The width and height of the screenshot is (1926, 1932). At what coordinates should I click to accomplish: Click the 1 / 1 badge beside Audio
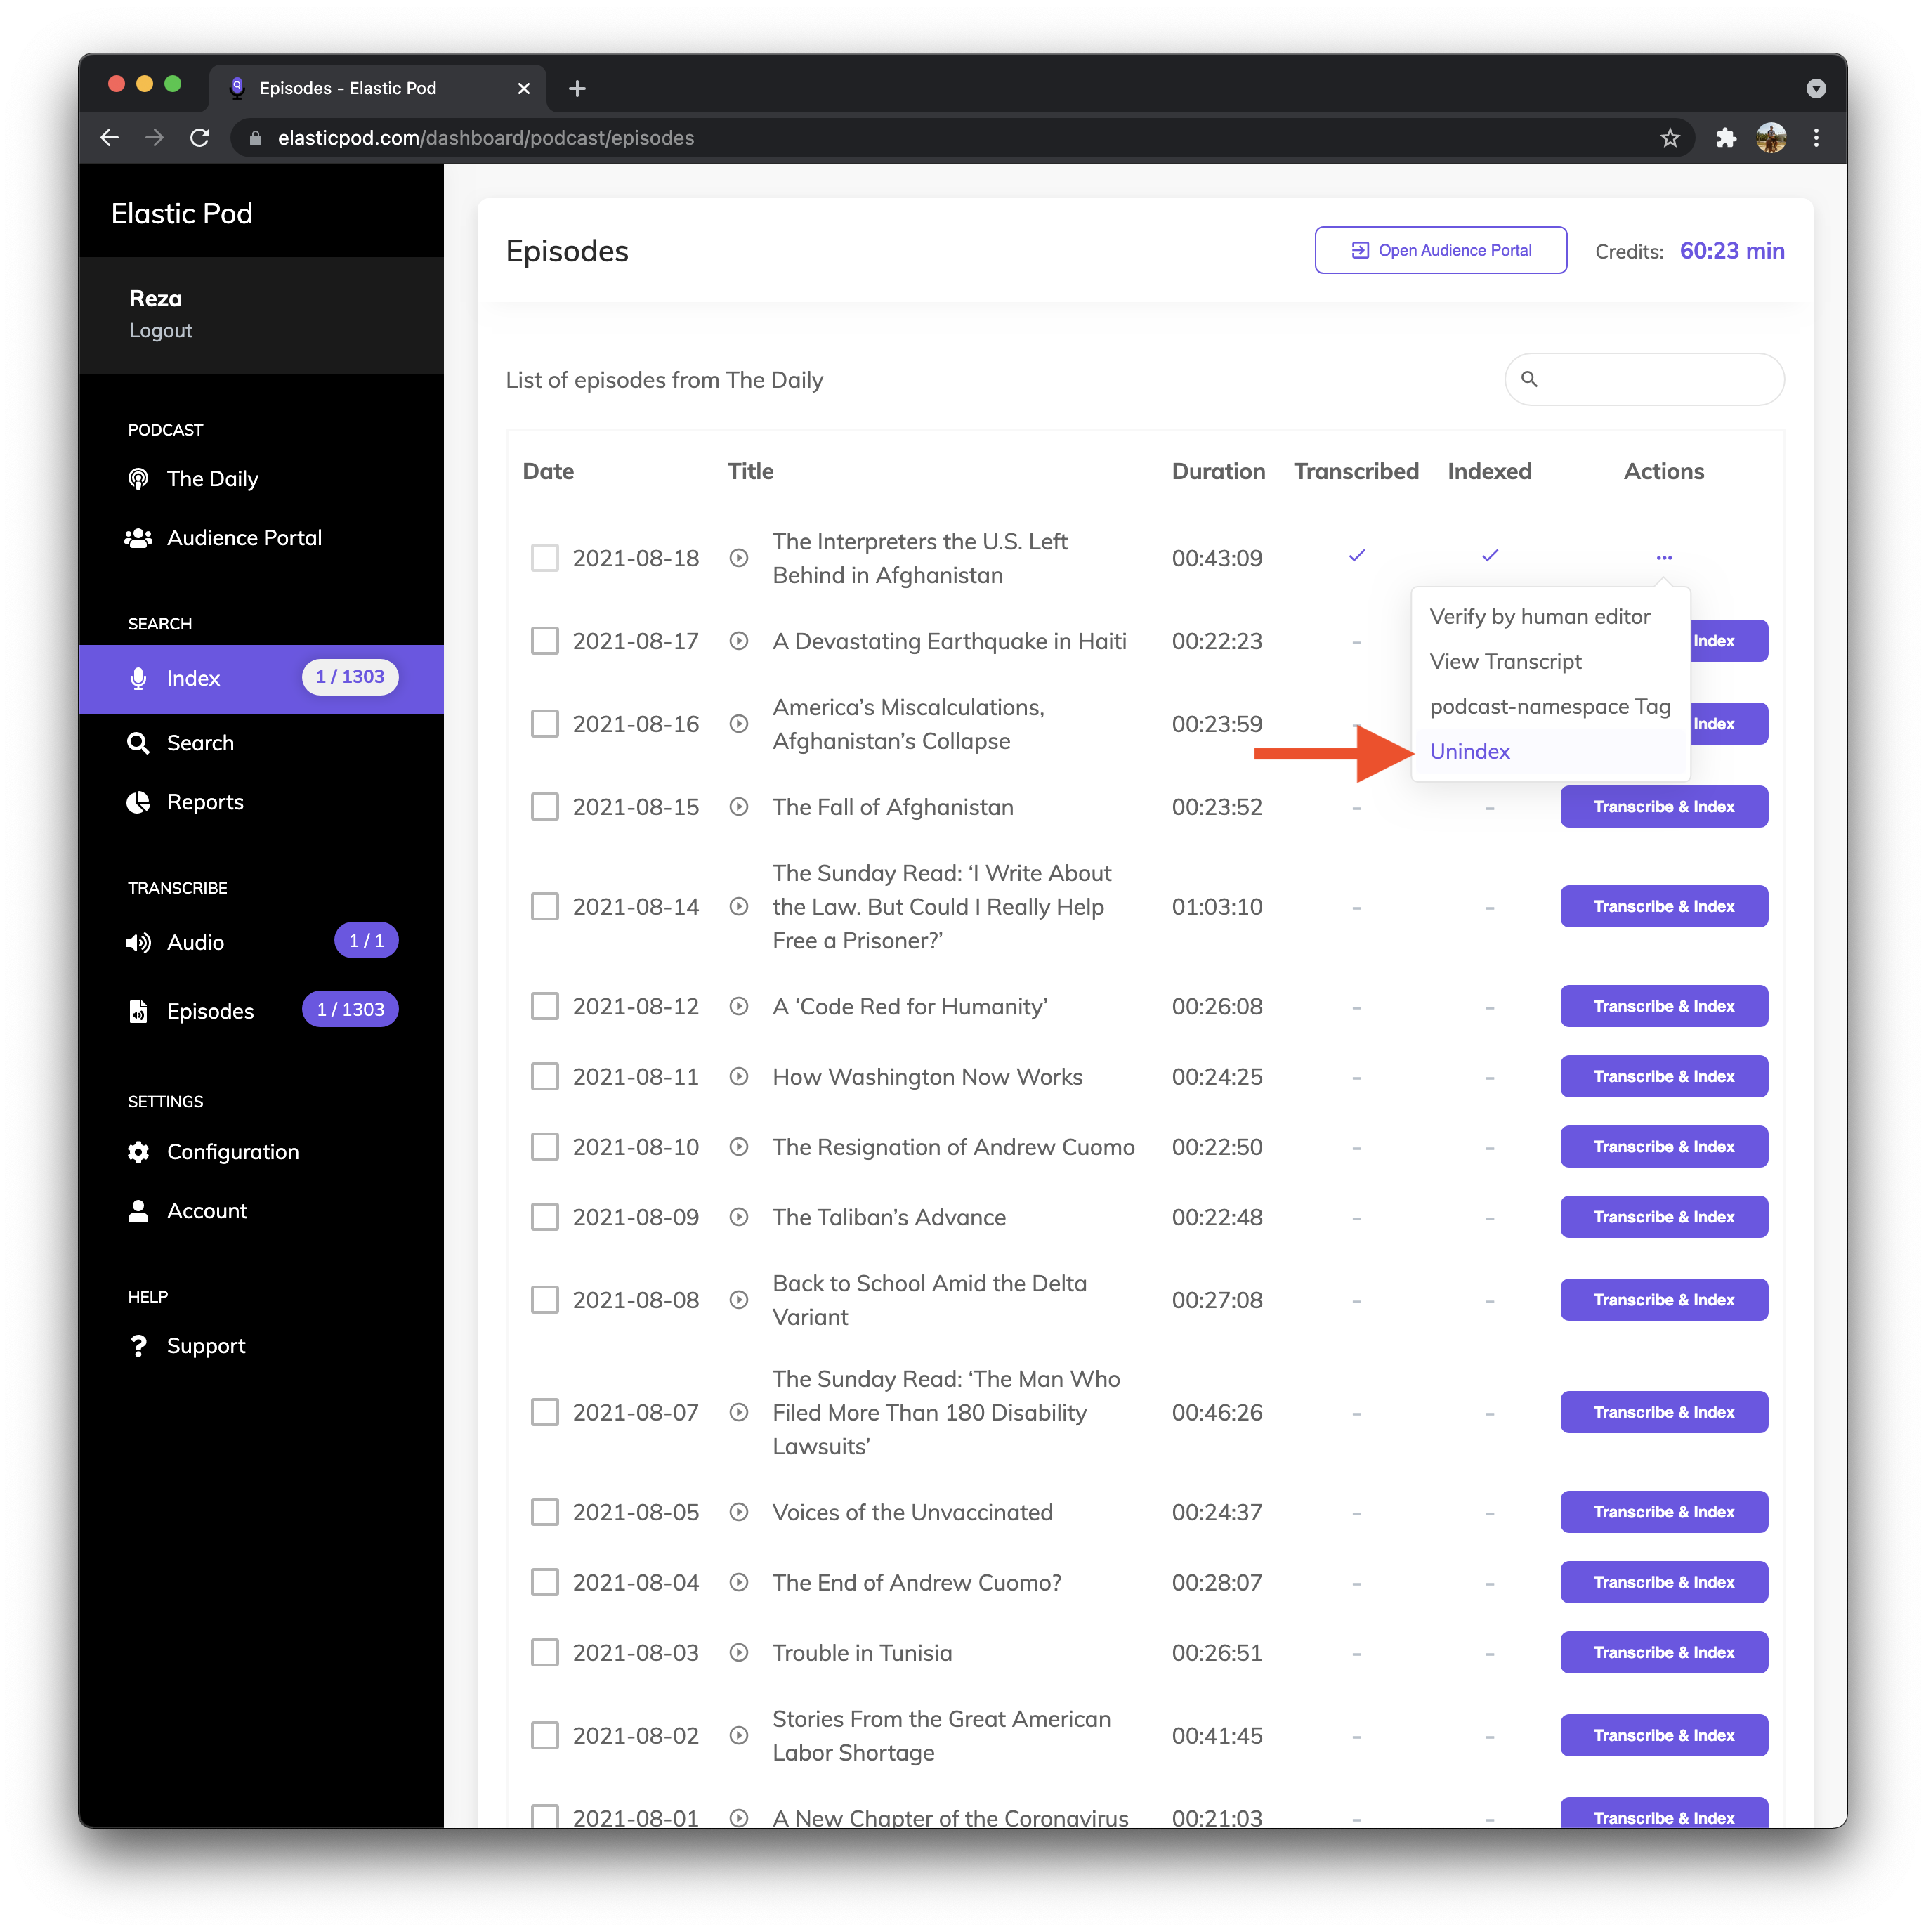366,941
